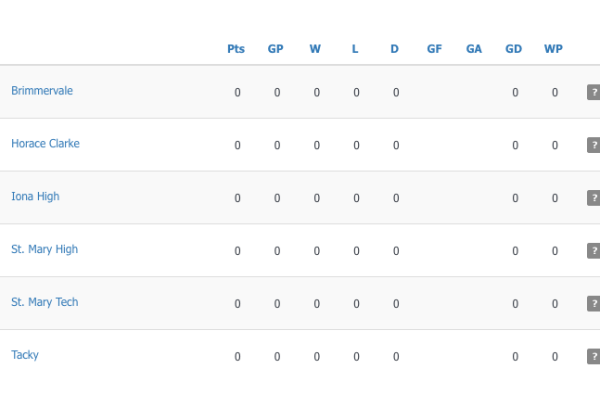Open the Brimmervale team link
The height and width of the screenshot is (394, 600).
(42, 91)
